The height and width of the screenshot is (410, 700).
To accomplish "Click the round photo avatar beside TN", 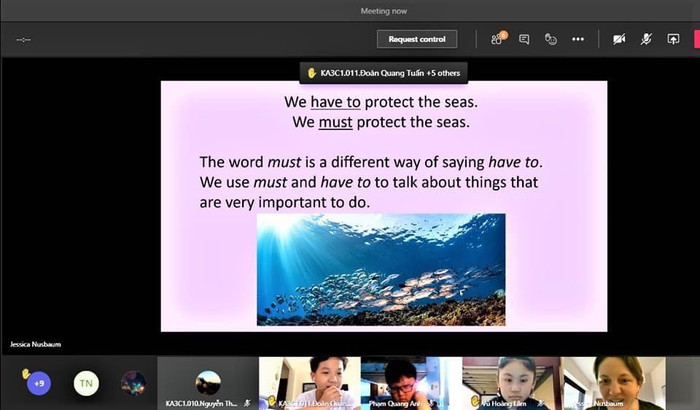I will 133,383.
